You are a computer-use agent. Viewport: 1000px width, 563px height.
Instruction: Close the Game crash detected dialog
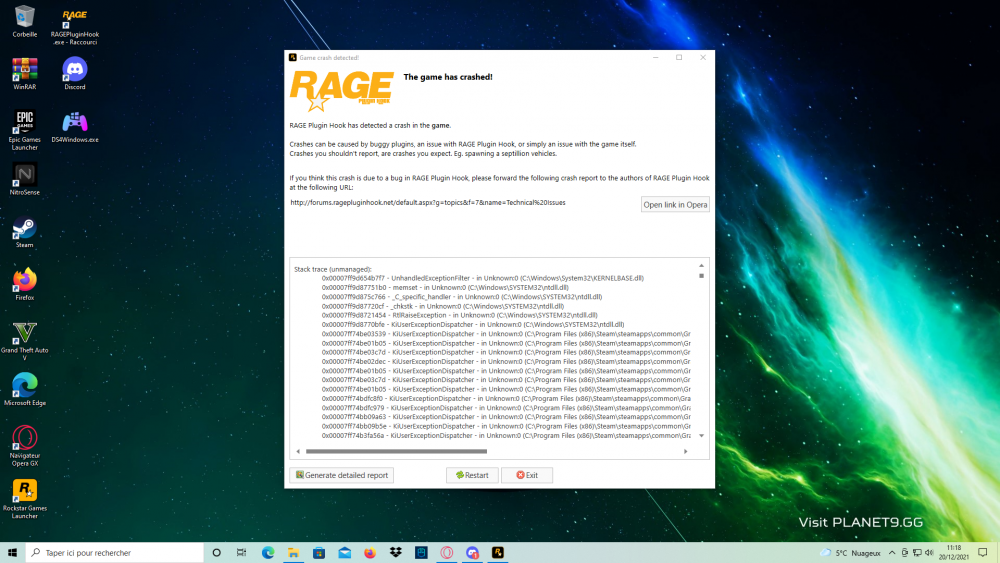[703, 57]
